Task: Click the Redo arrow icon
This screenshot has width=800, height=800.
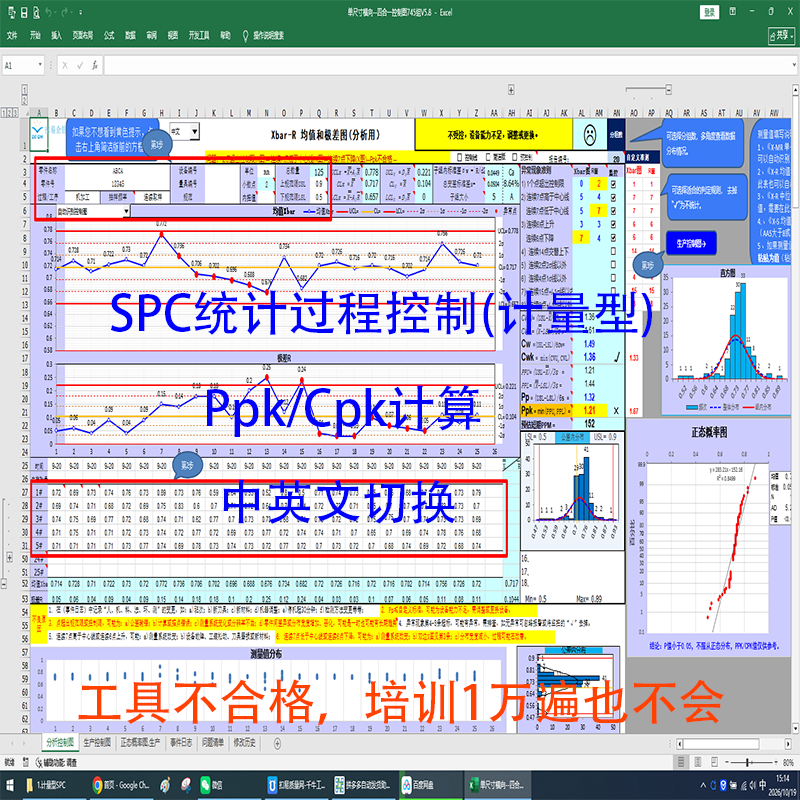Action: 65,13
